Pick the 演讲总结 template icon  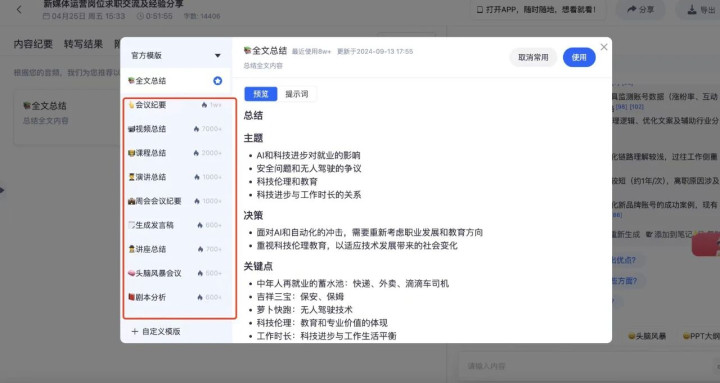[131, 177]
